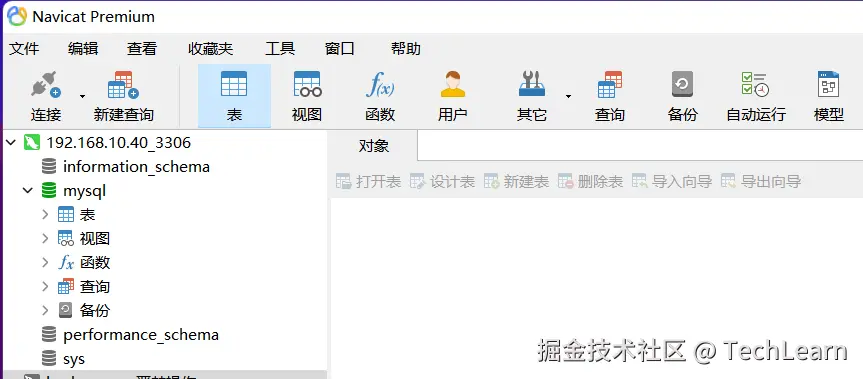Expand the 表 node under mysql
The width and height of the screenshot is (863, 379).
coord(46,215)
